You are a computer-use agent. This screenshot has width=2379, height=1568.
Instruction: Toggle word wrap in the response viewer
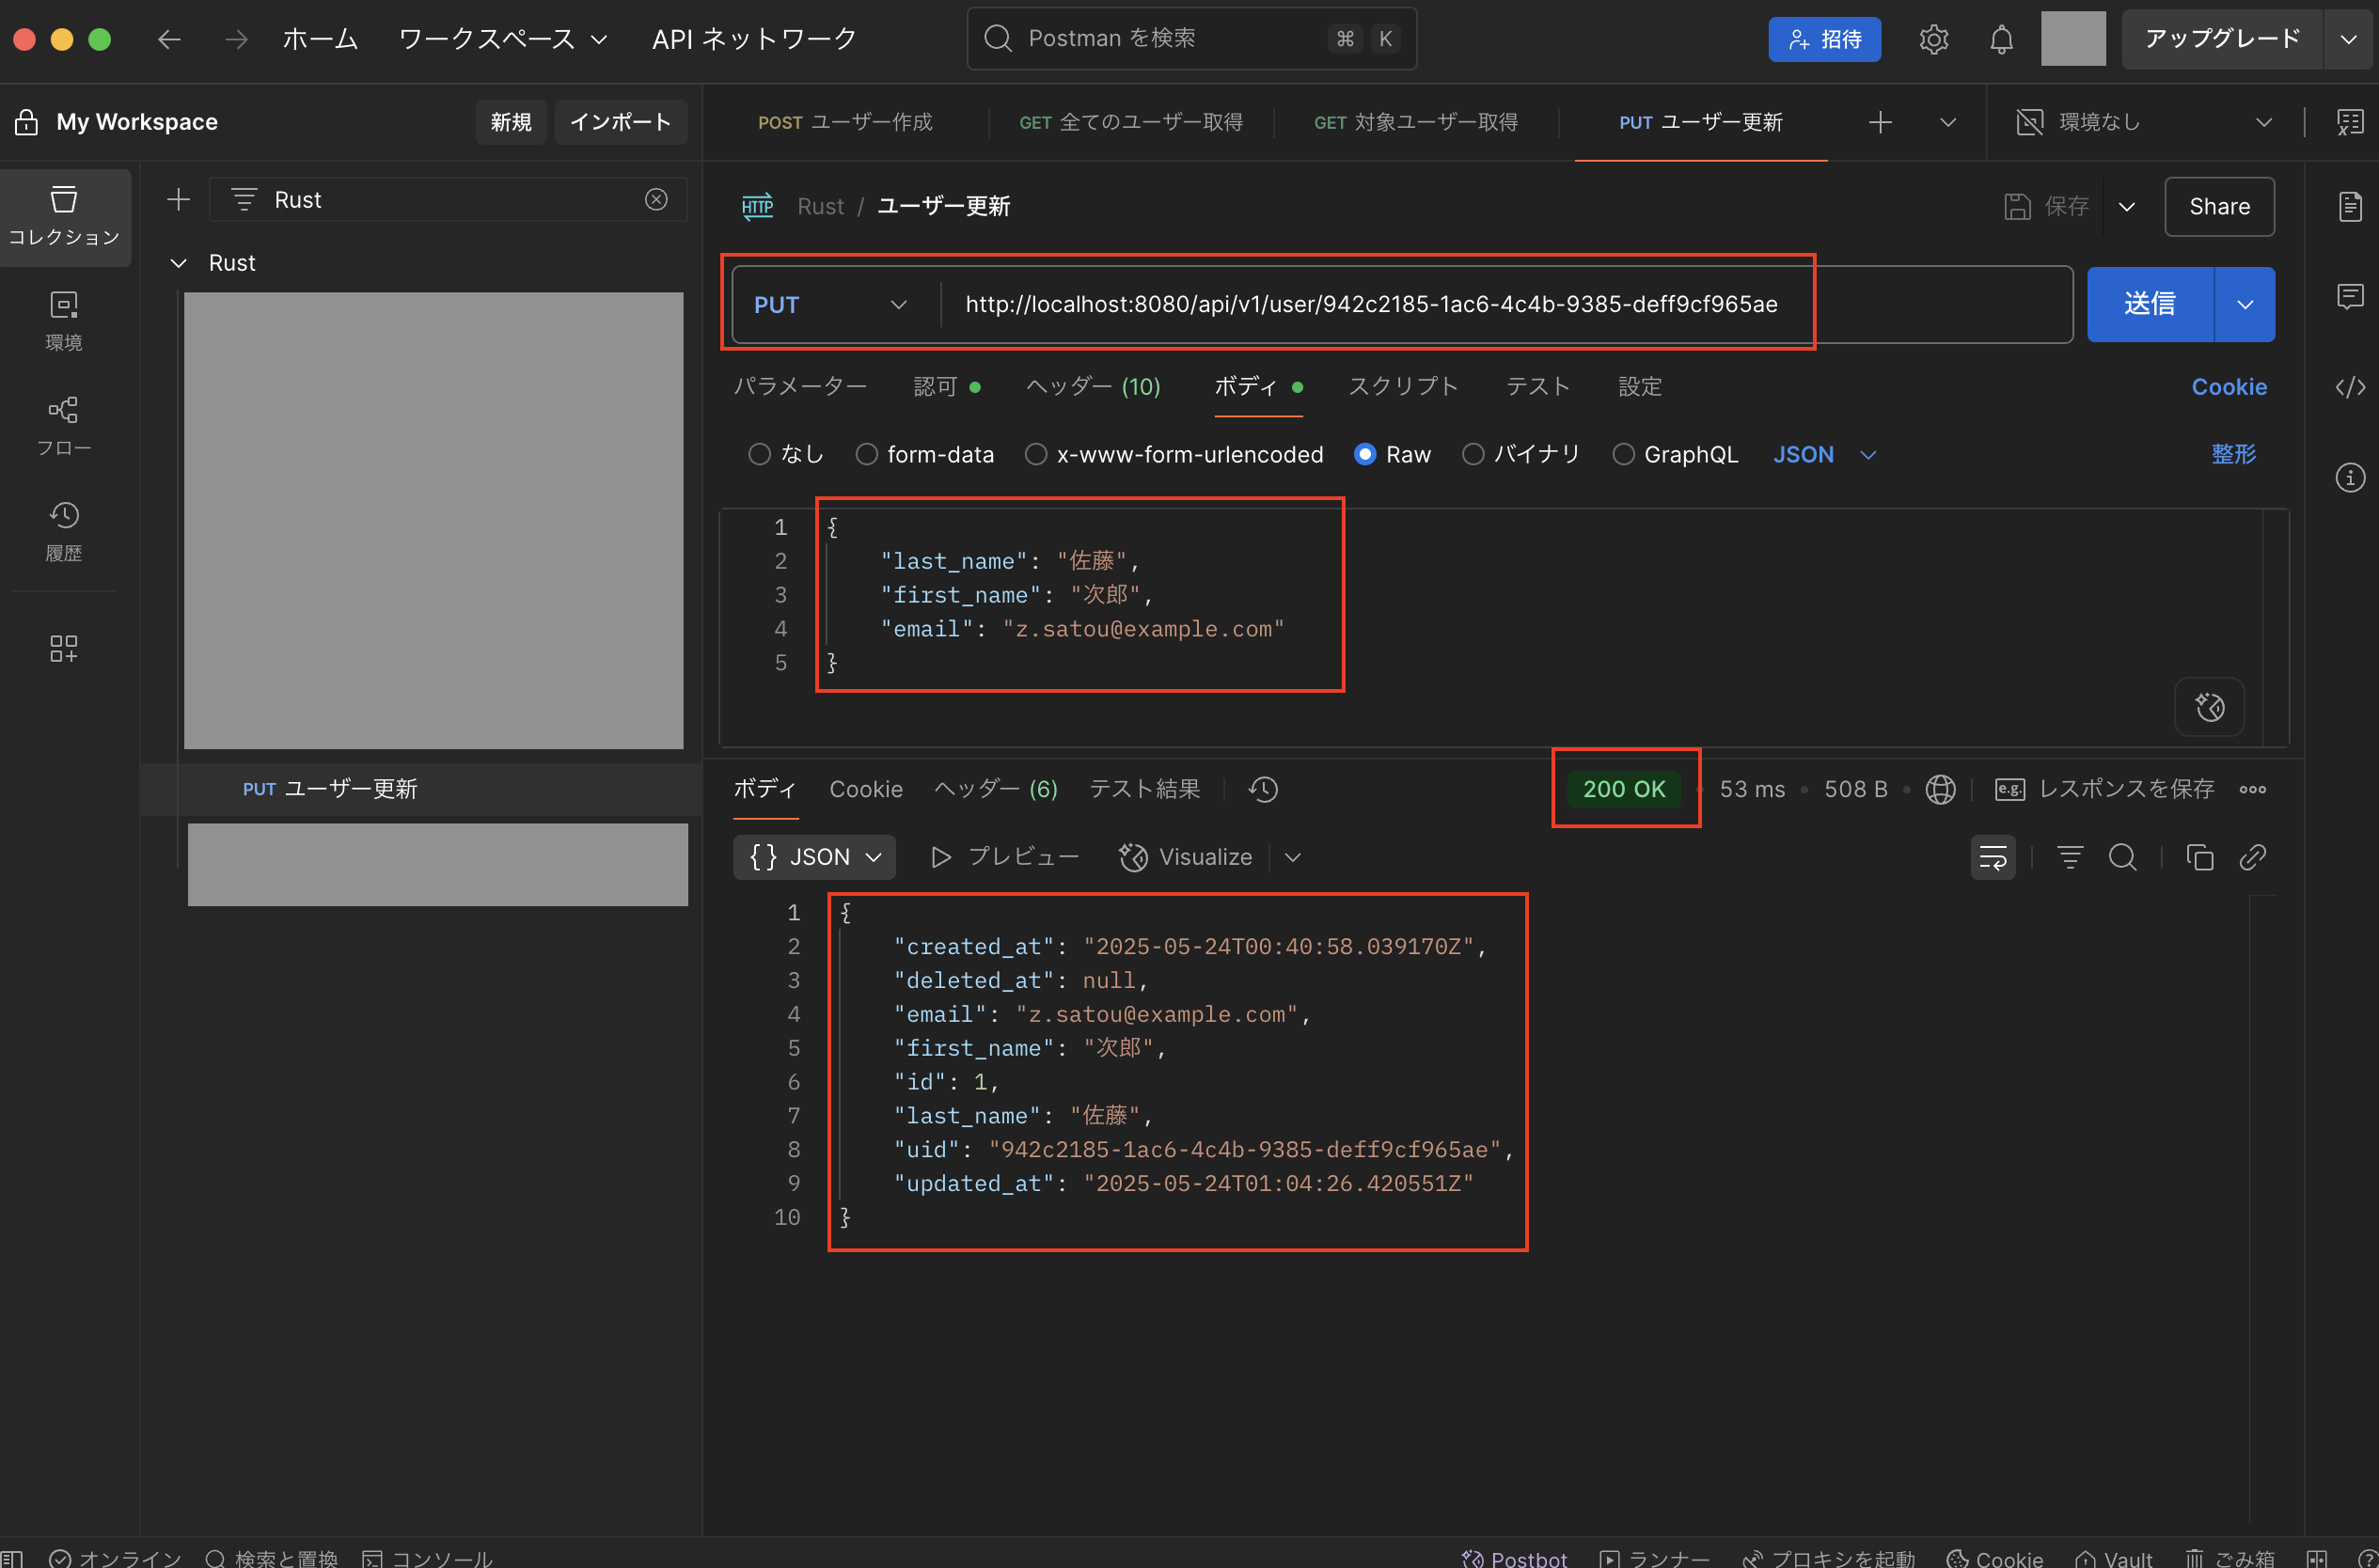point(1992,857)
